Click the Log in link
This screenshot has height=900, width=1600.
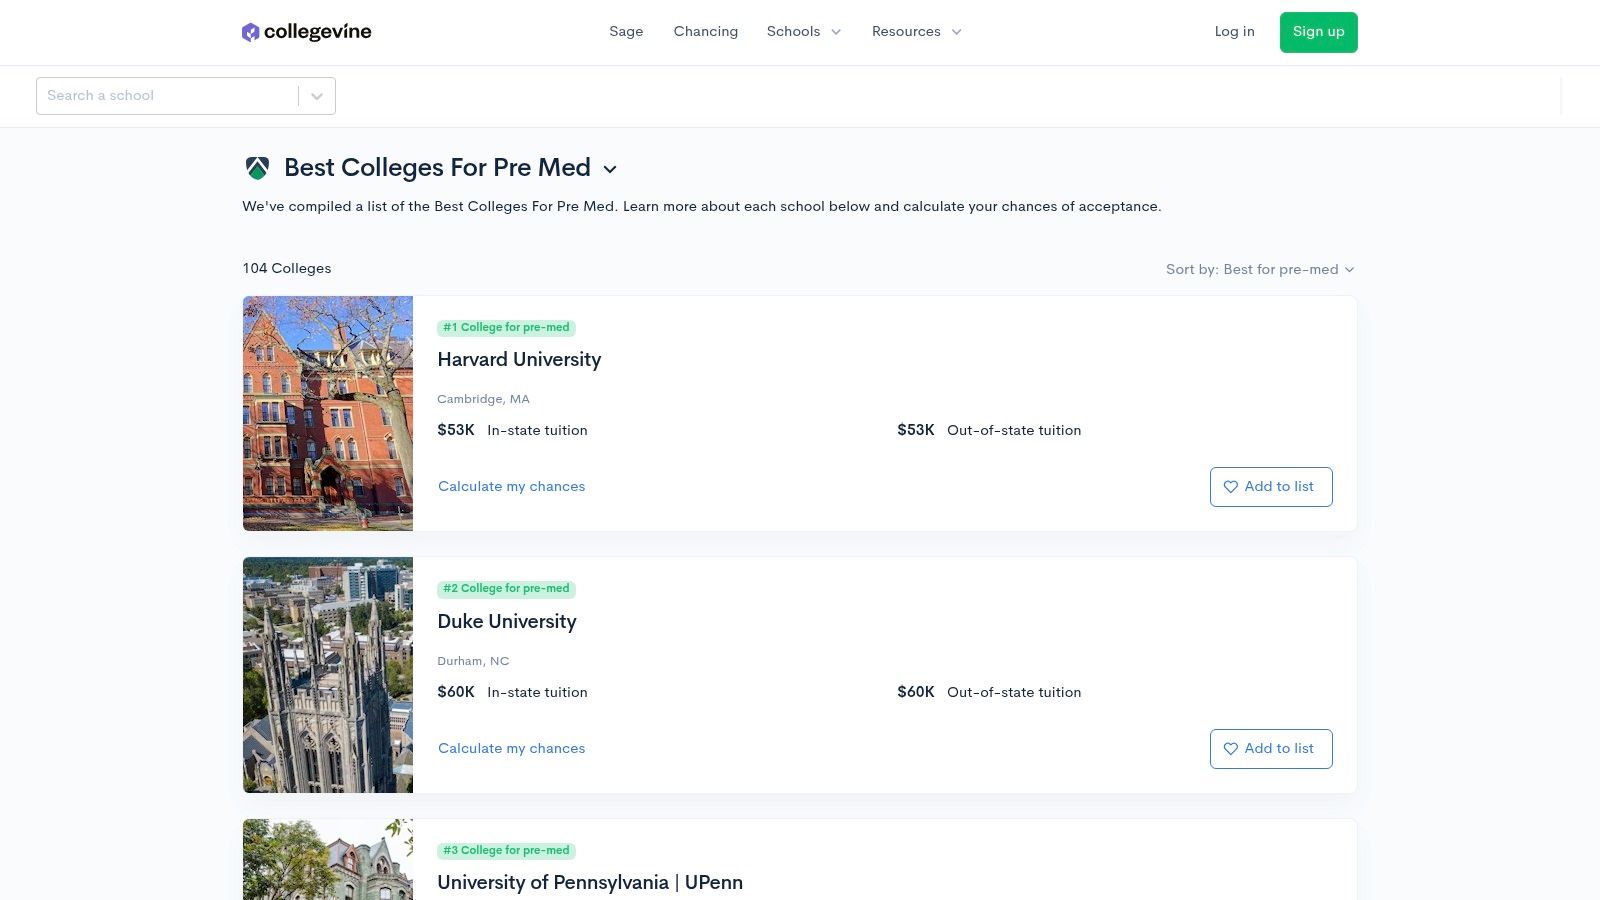pos(1234,31)
